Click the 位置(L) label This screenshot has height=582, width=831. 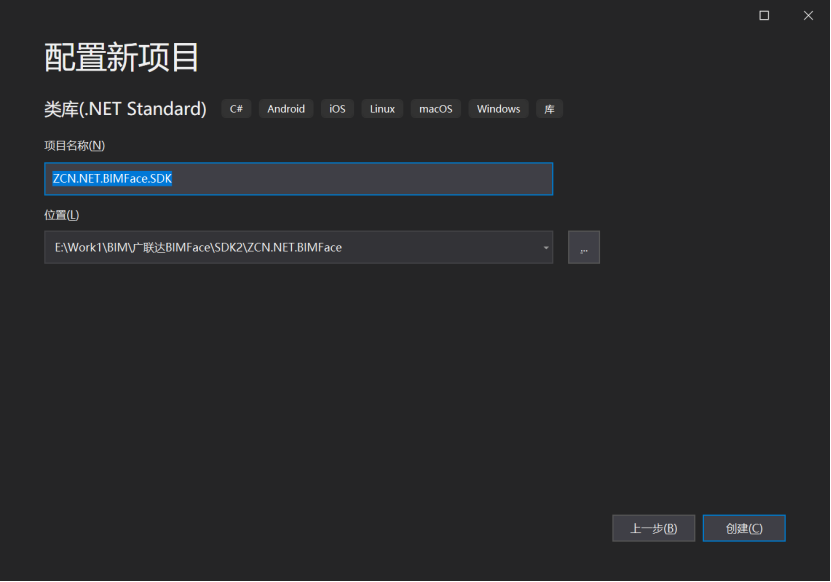pos(60,214)
